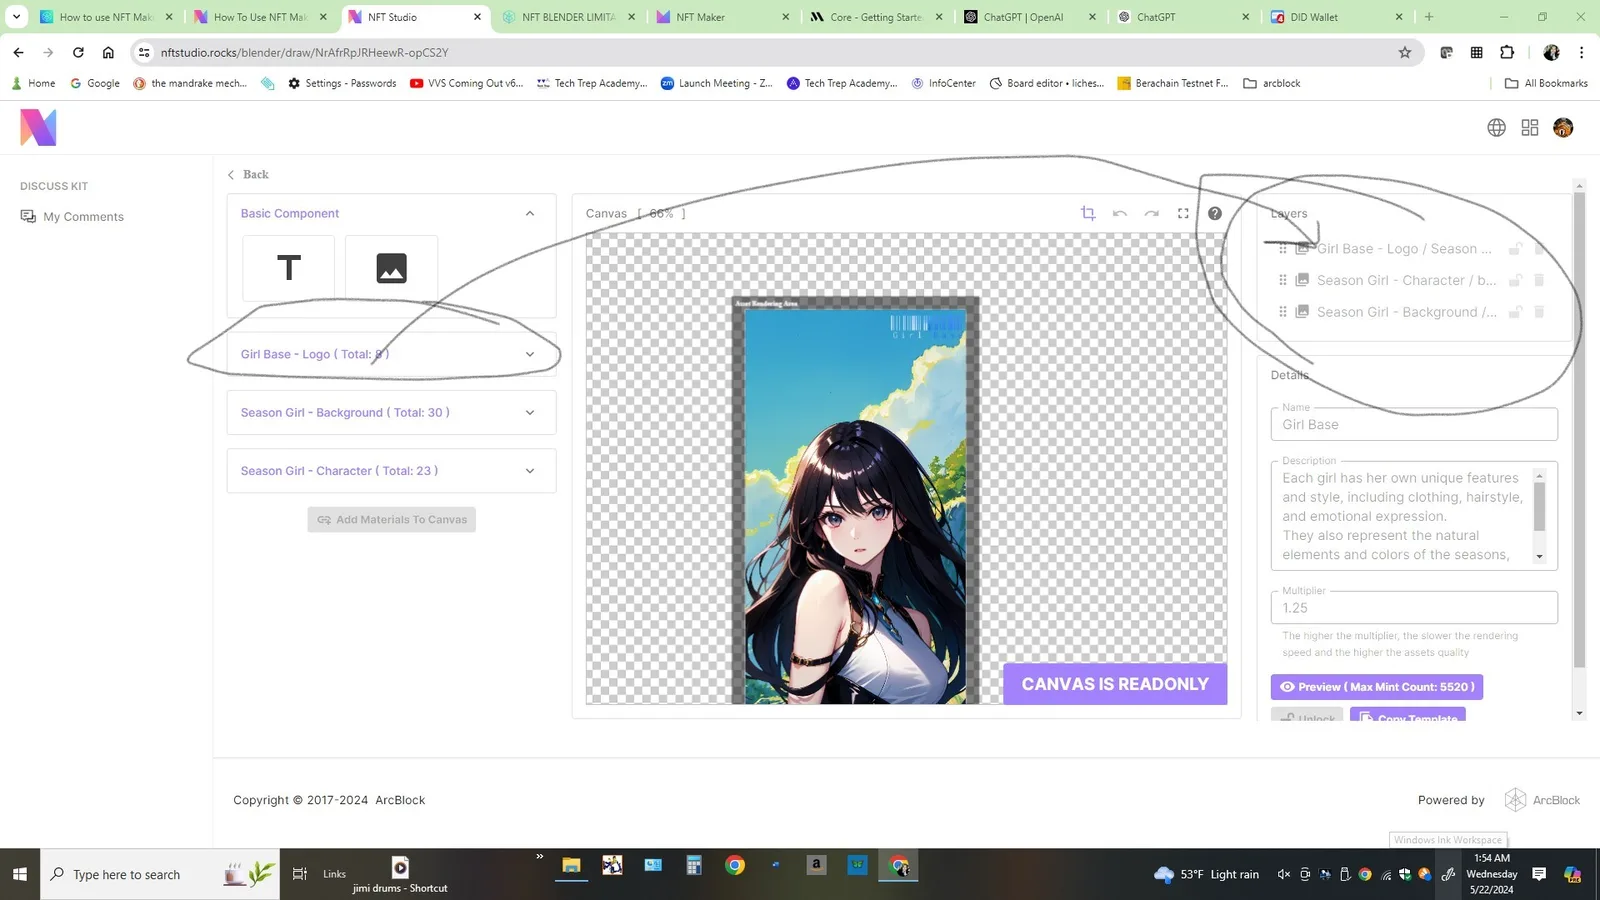The height and width of the screenshot is (900, 1600).
Task: Click the Name field containing Girl Base
Action: pos(1414,424)
